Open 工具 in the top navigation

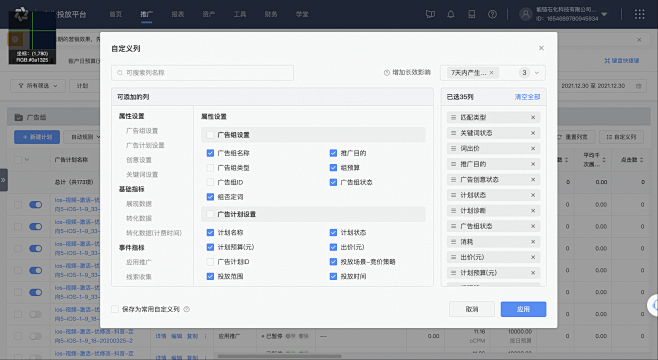coord(240,14)
